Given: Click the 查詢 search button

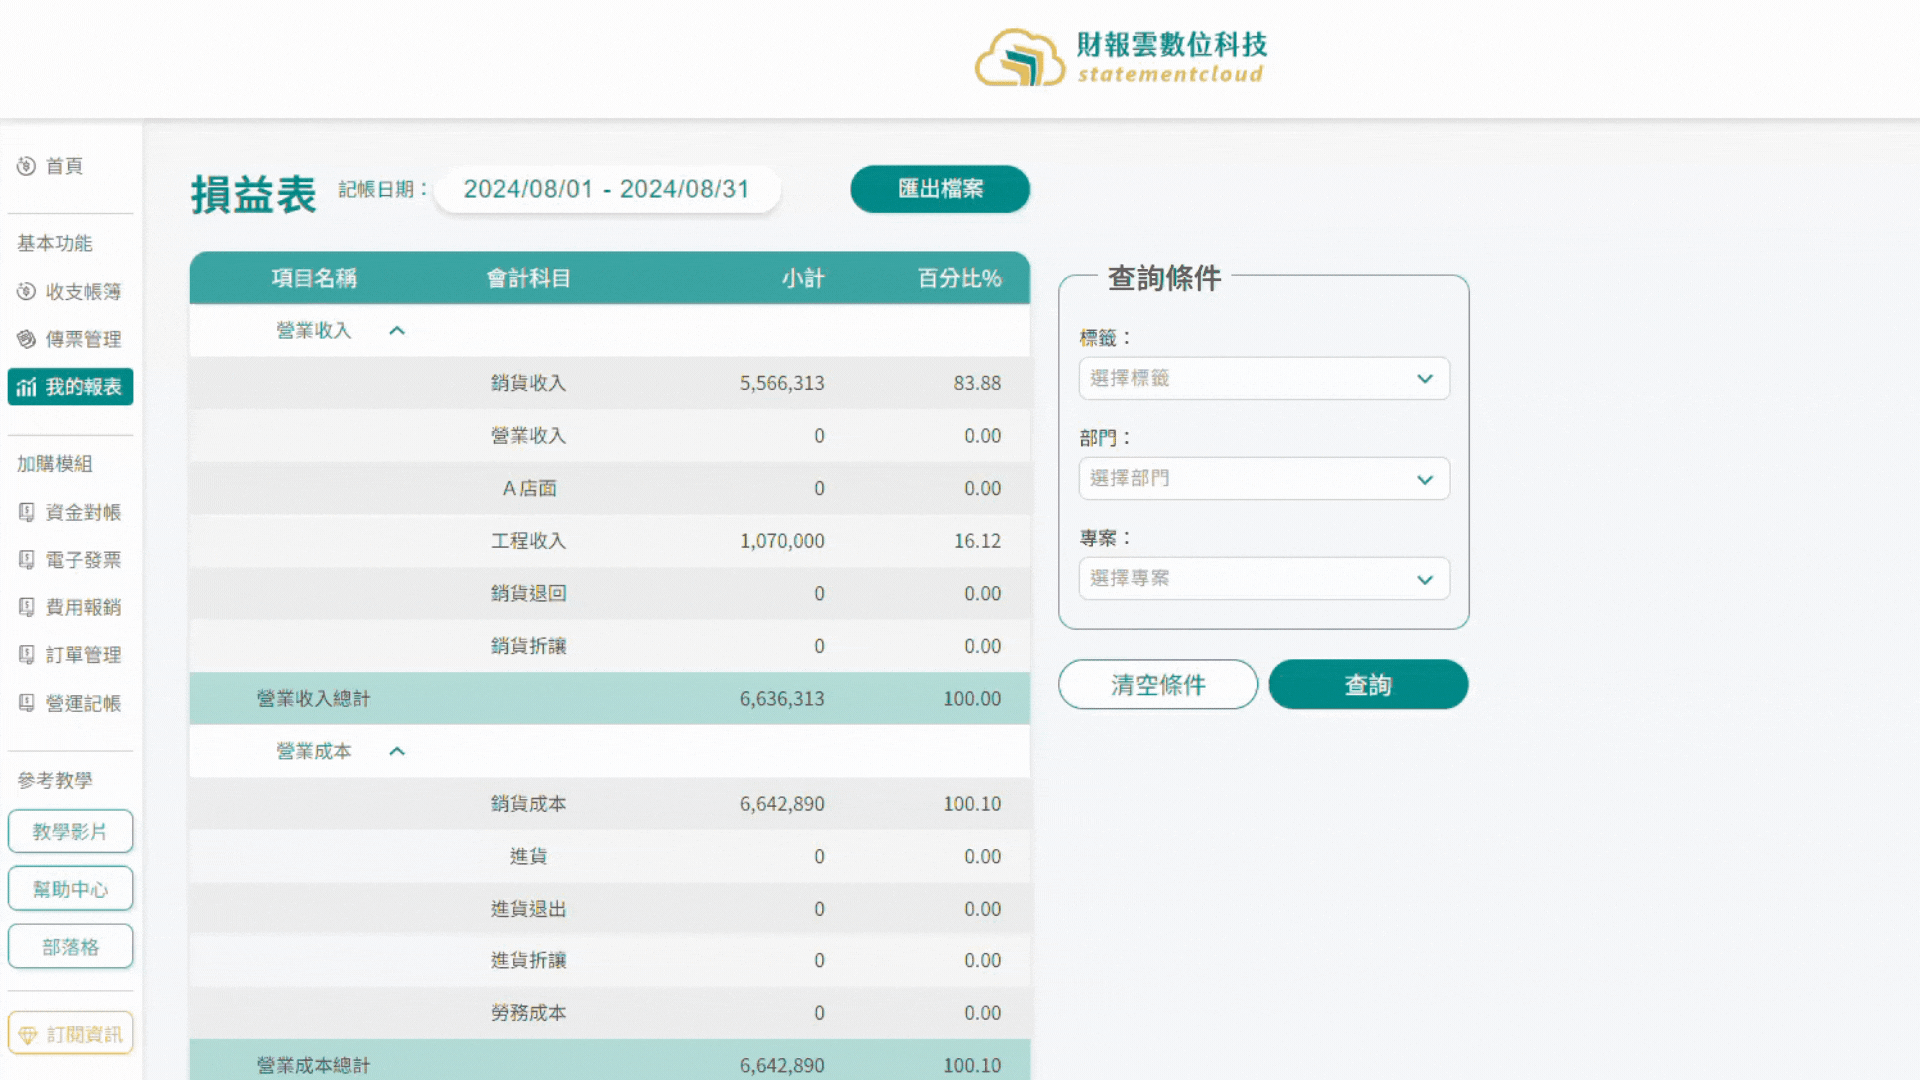Looking at the screenshot, I should [x=1368, y=685].
